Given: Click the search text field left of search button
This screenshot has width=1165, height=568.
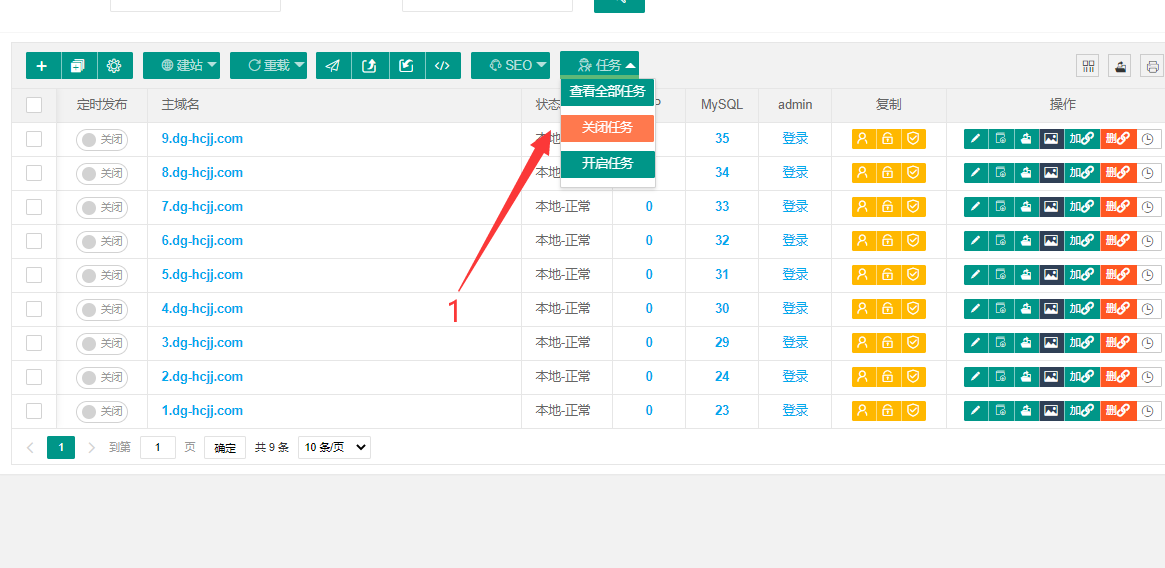Looking at the screenshot, I should click(487, 4).
